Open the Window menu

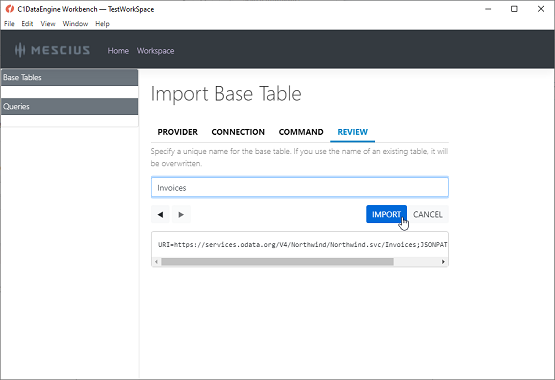[75, 24]
